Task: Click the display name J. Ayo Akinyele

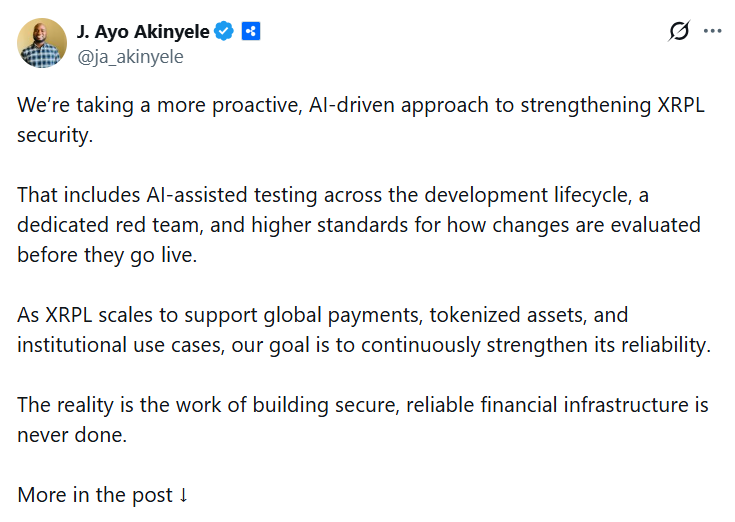Action: coord(143,31)
